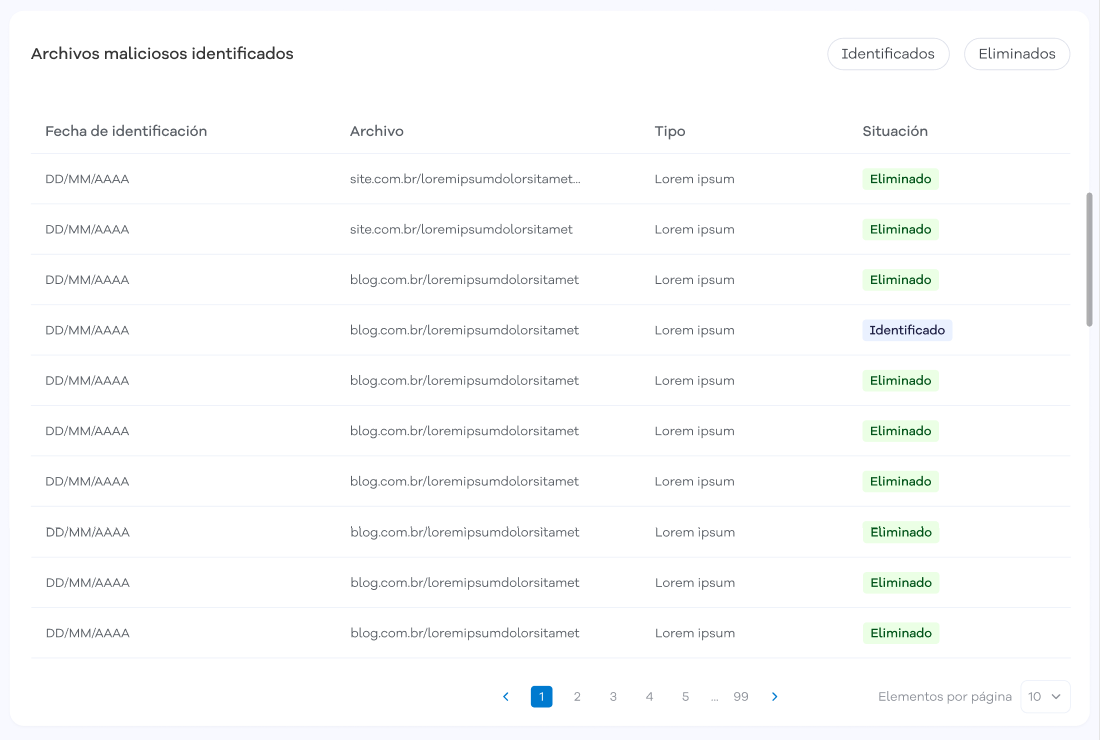This screenshot has height=740, width=1100.
Task: Click the Tipo column header
Action: coord(670,131)
